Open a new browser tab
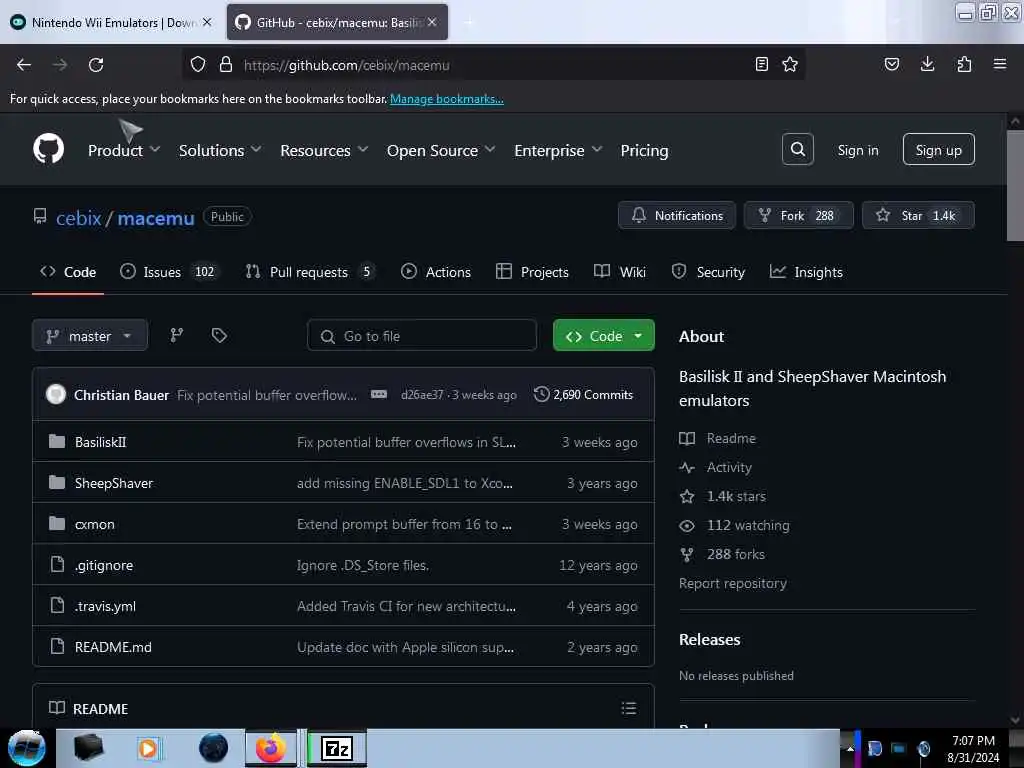1024x768 pixels. pyautogui.click(x=468, y=22)
